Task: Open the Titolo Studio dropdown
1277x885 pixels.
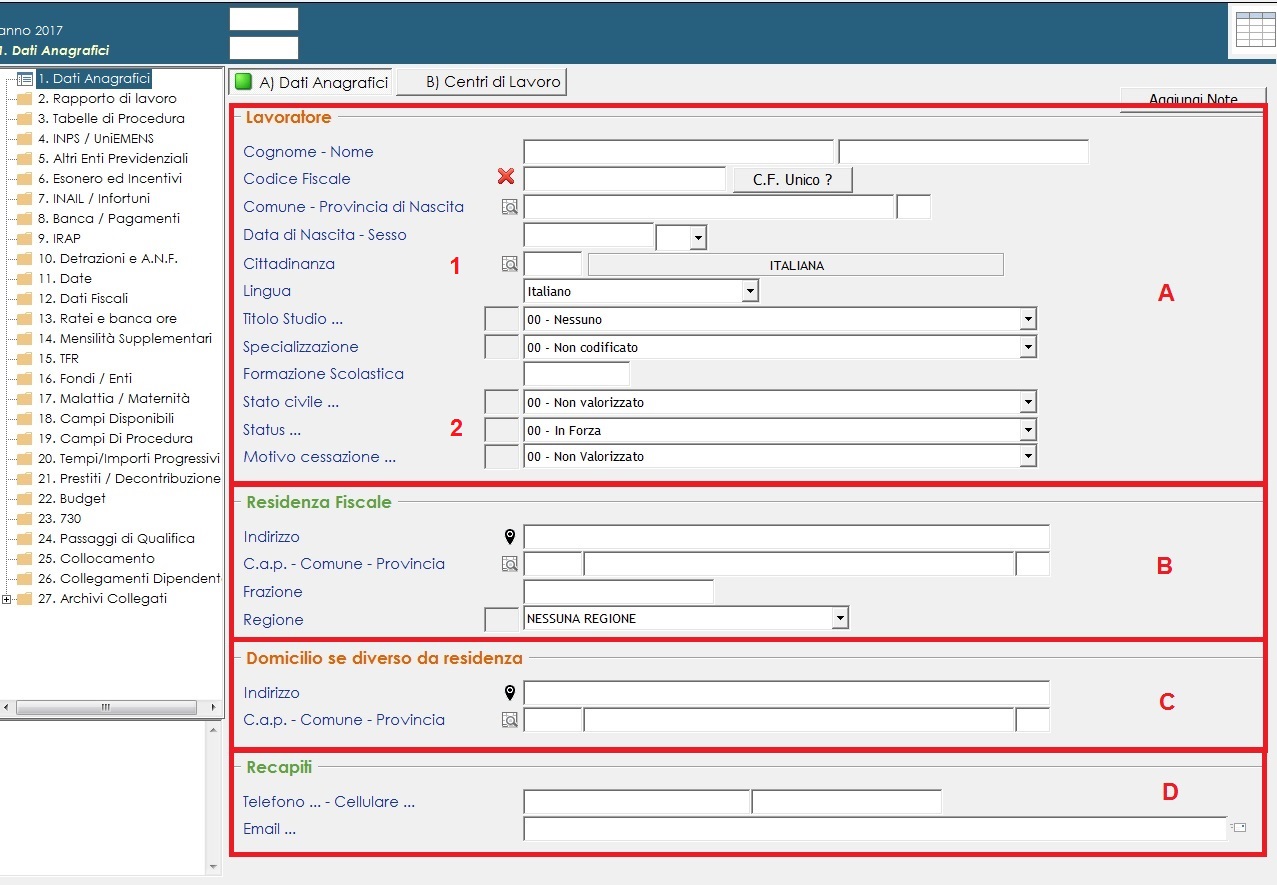Action: 1027,319
